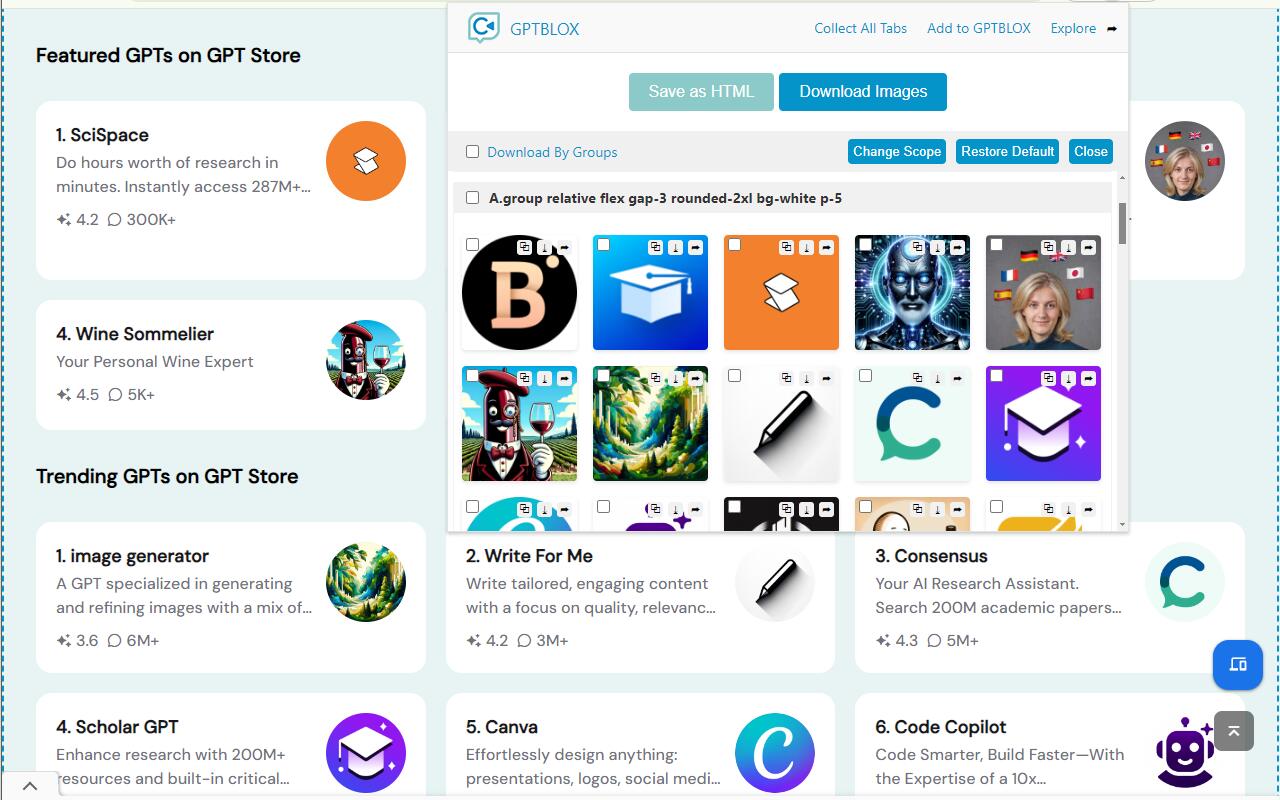Image resolution: width=1280 pixels, height=800 pixels.
Task: Download the woman with flags image
Action: 1068,247
